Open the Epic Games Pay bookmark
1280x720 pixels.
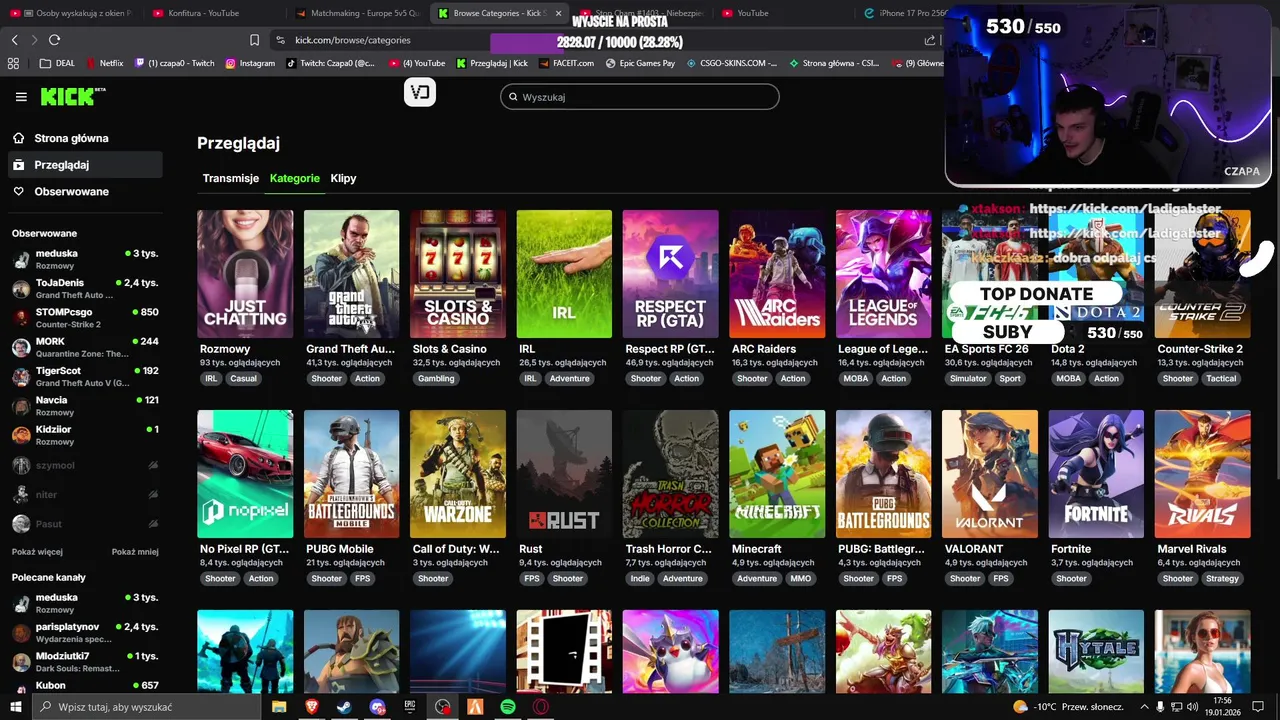(x=639, y=63)
